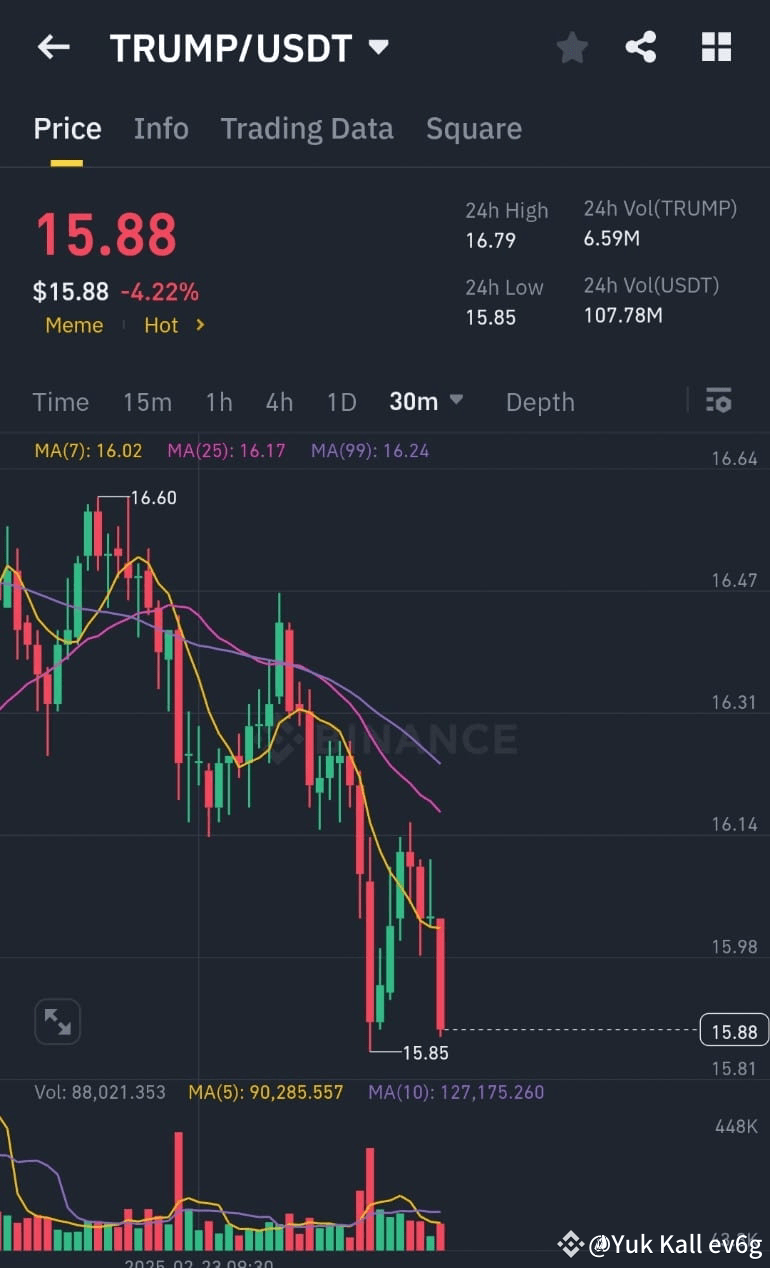Select the Hot category arrow icon
770x1268 pixels.
click(x=197, y=325)
